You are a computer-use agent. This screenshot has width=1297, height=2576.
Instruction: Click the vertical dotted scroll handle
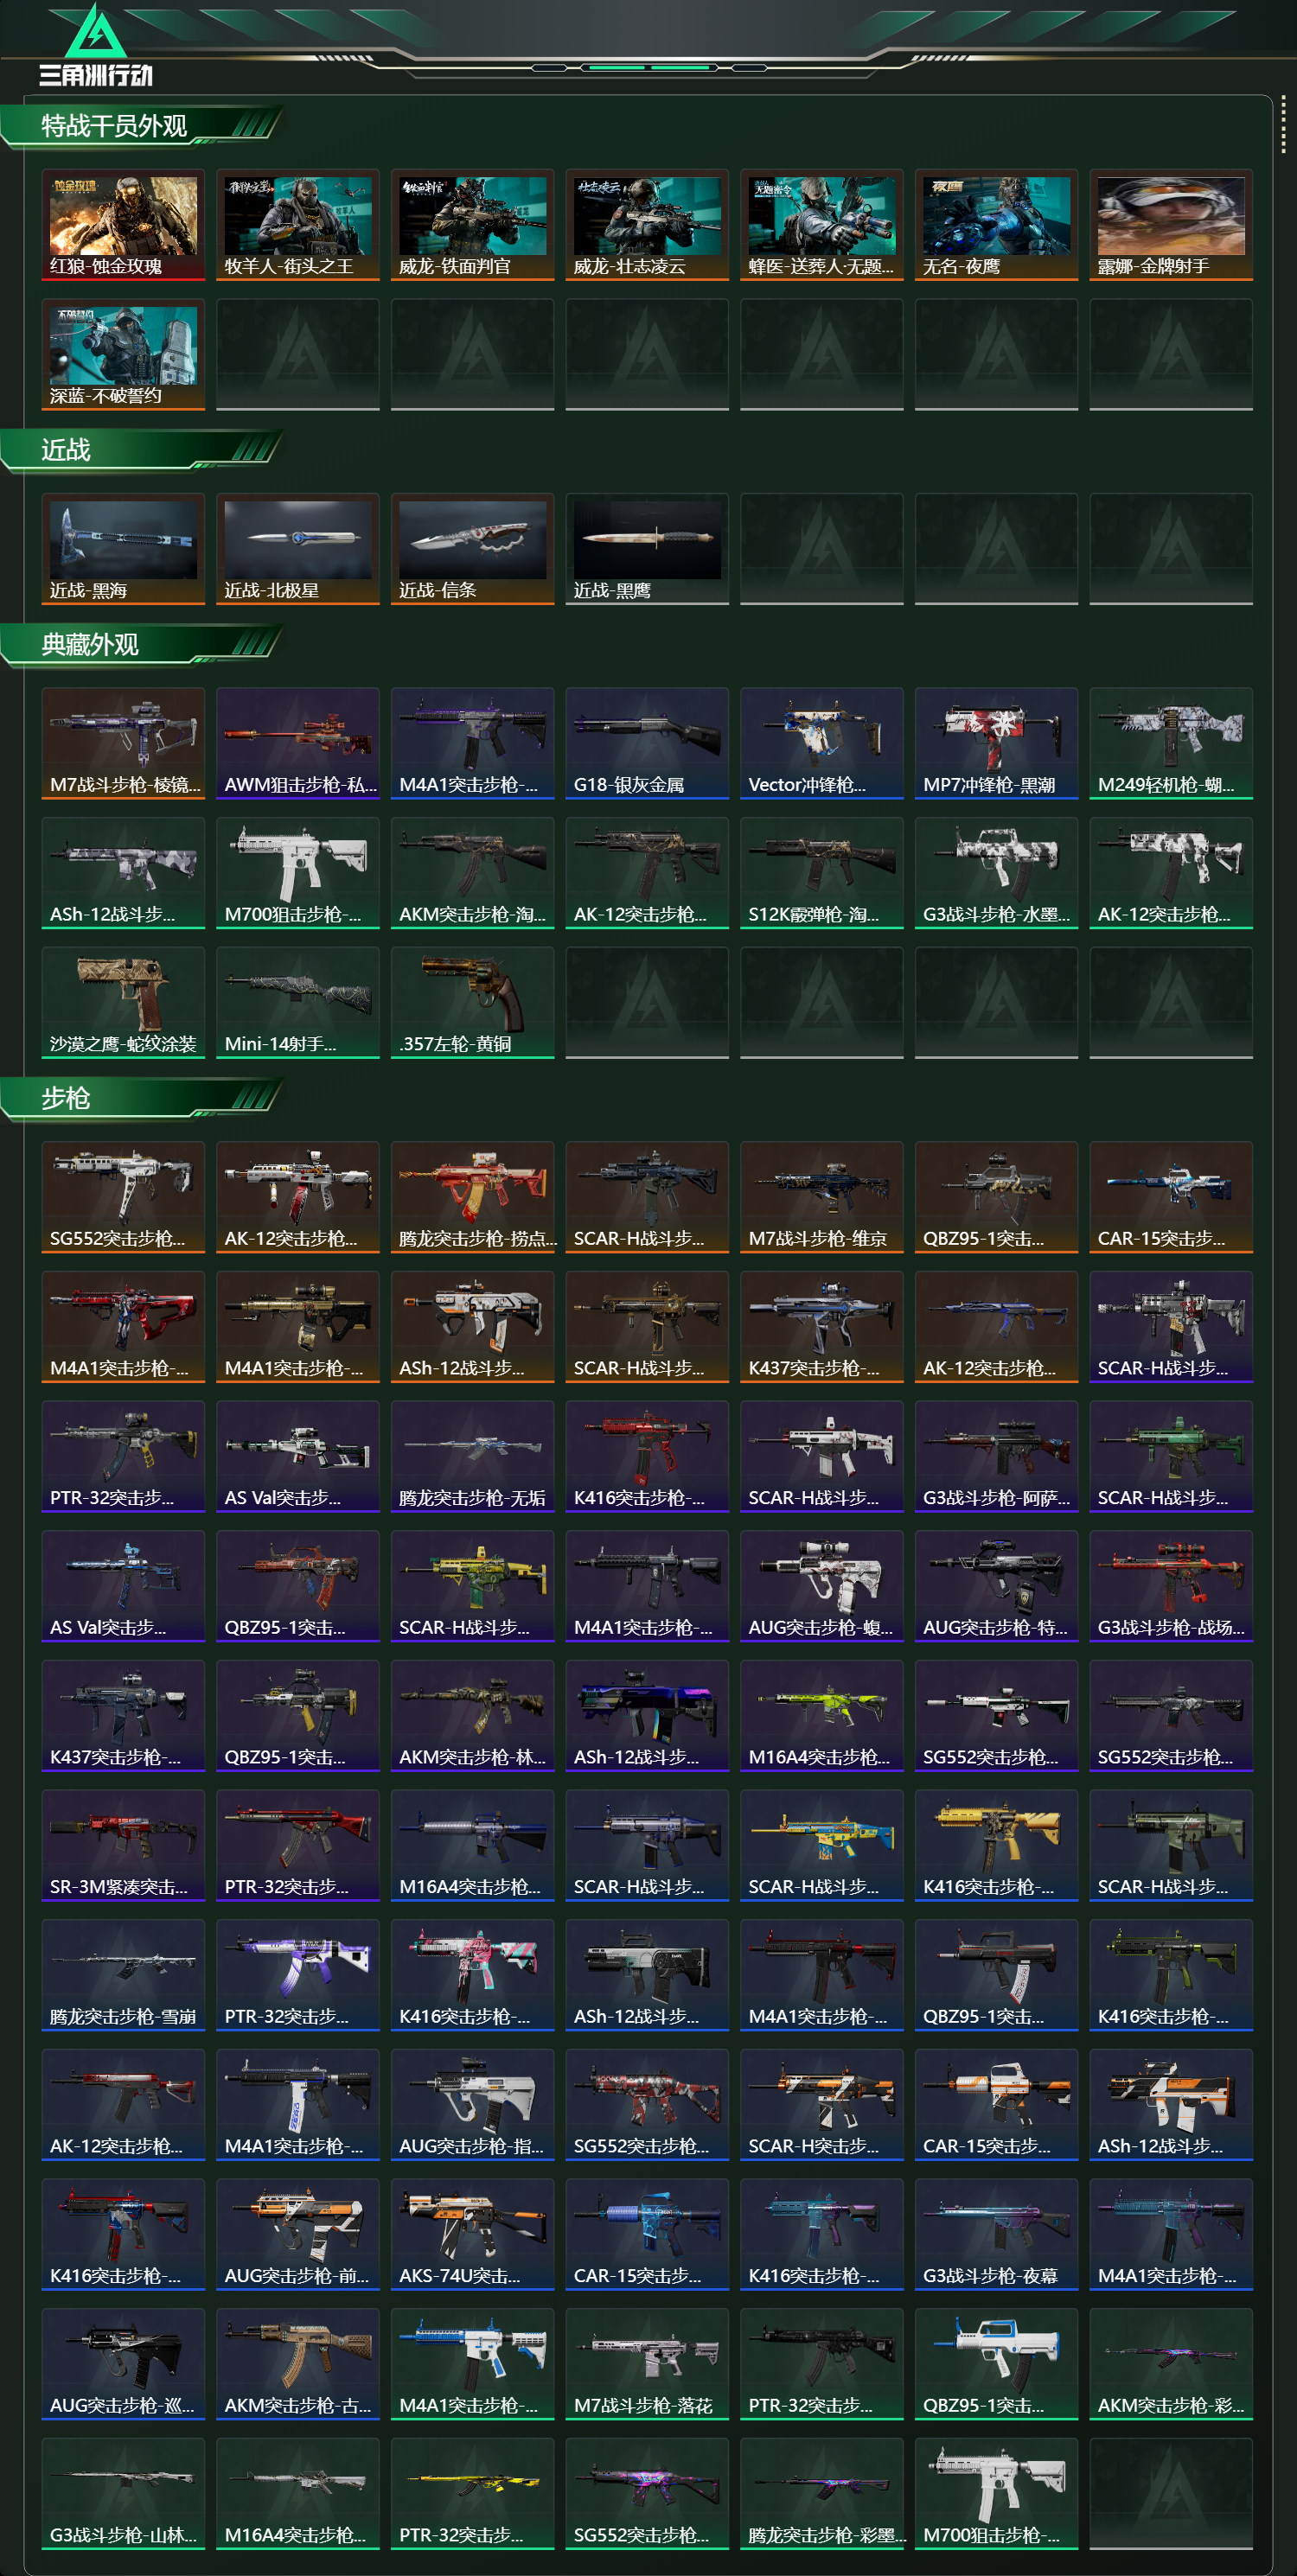pos(1283,126)
